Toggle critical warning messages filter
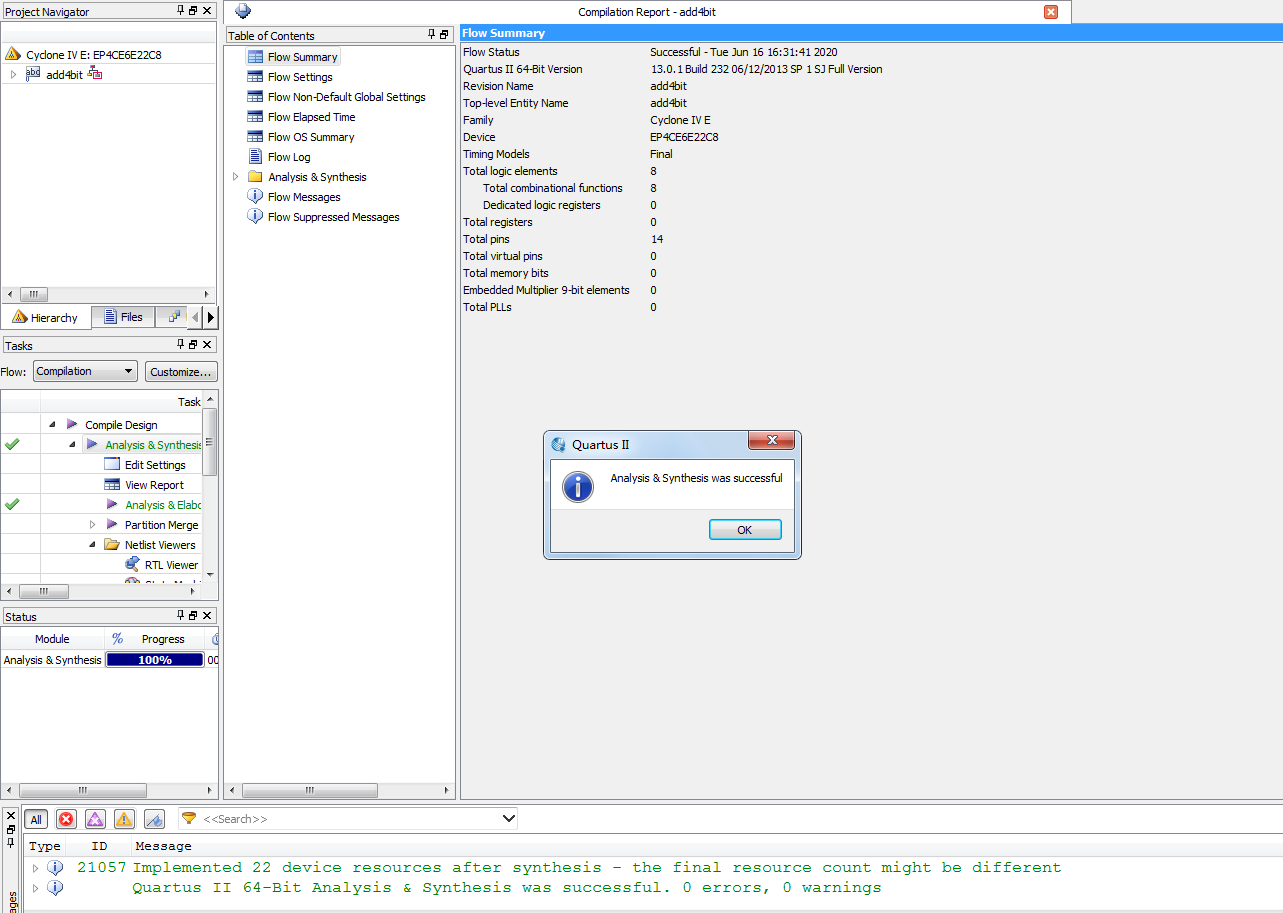This screenshot has width=1283, height=913. (x=95, y=819)
